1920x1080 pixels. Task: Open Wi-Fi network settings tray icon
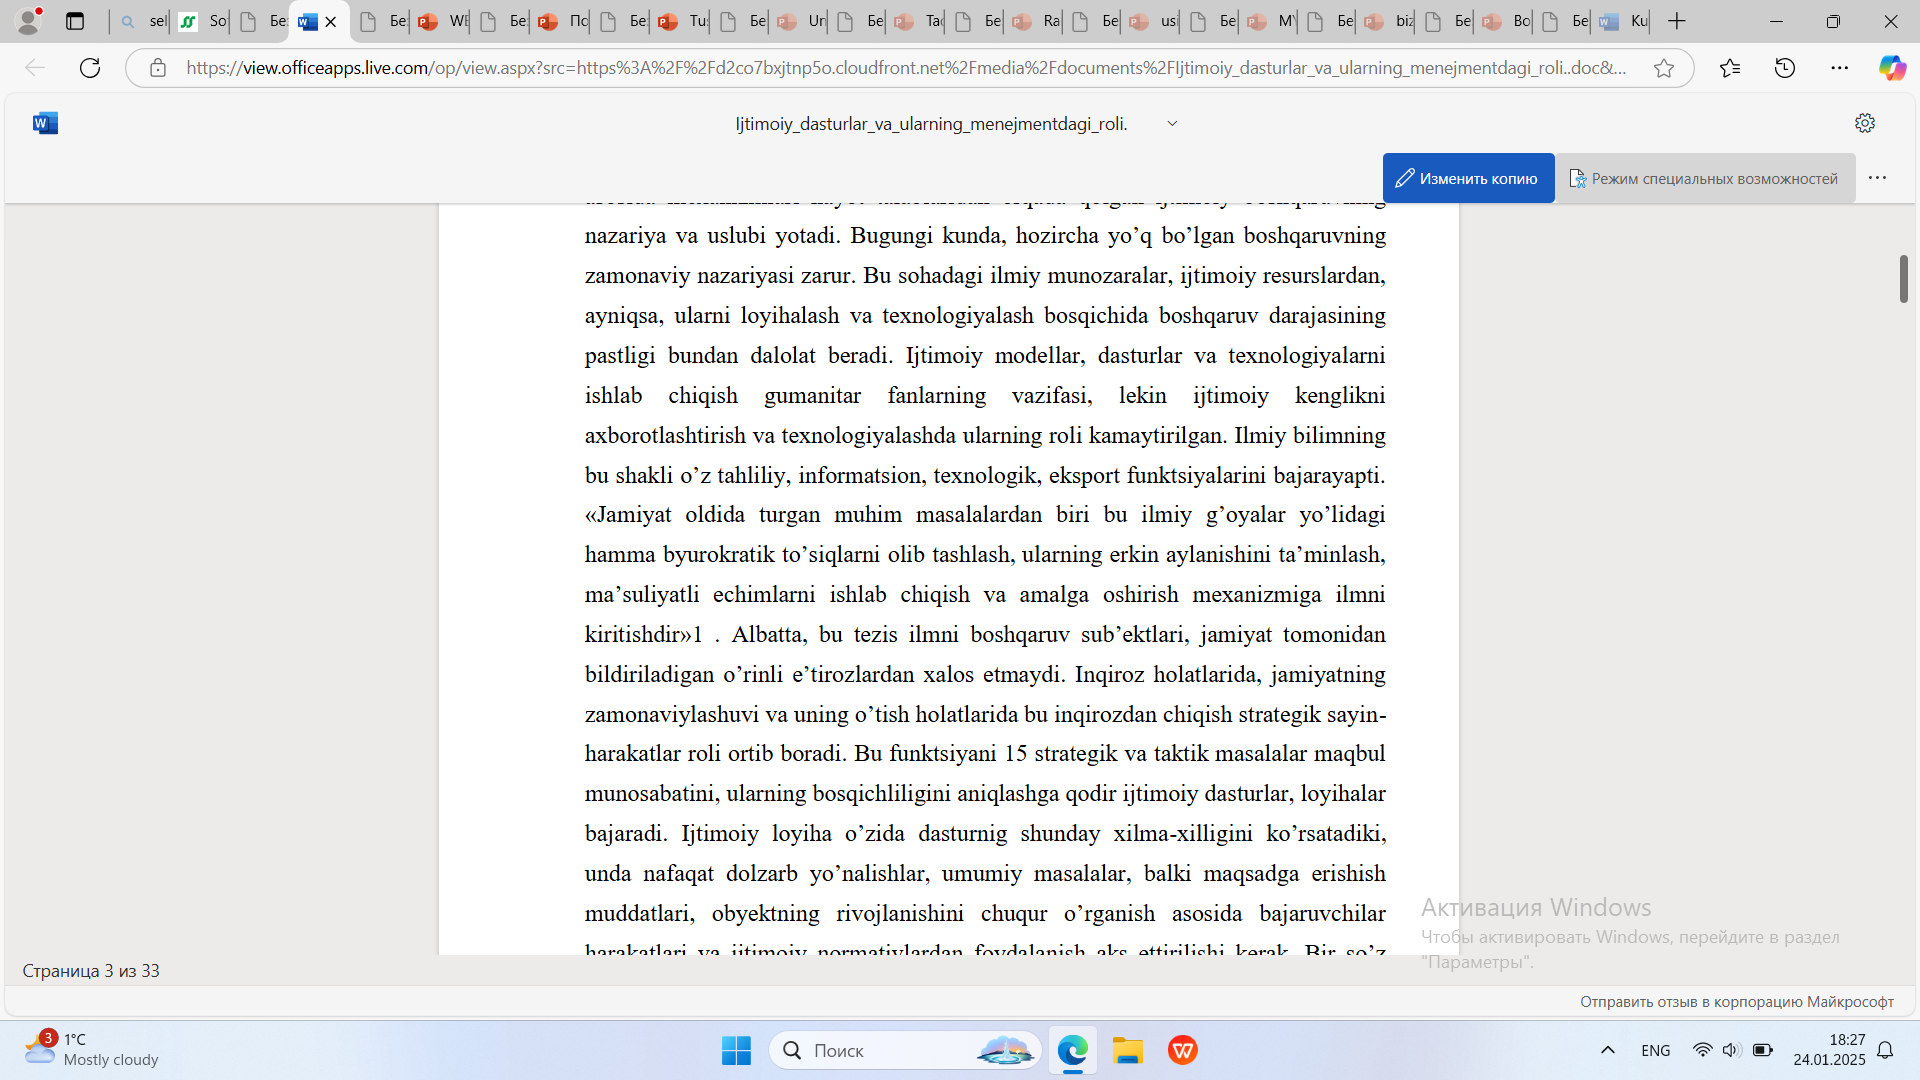pyautogui.click(x=1702, y=1050)
